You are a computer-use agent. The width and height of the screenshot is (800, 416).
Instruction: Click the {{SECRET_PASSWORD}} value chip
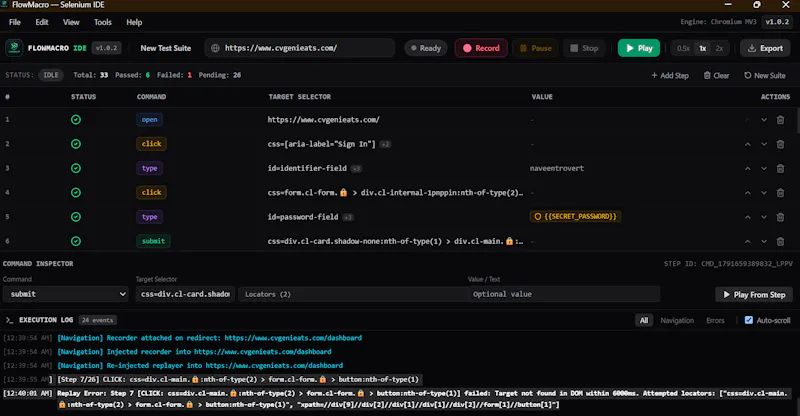click(x=576, y=216)
